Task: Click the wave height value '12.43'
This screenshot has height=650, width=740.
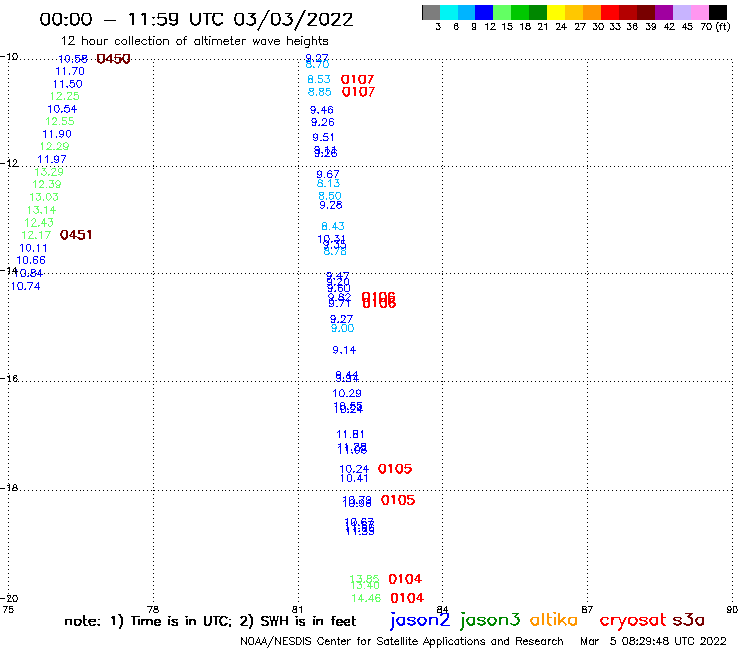Action: pos(39,222)
